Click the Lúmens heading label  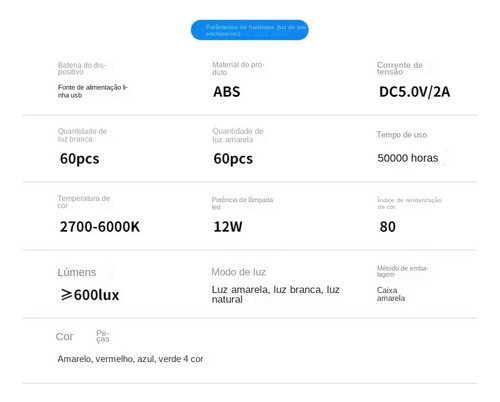point(77,272)
